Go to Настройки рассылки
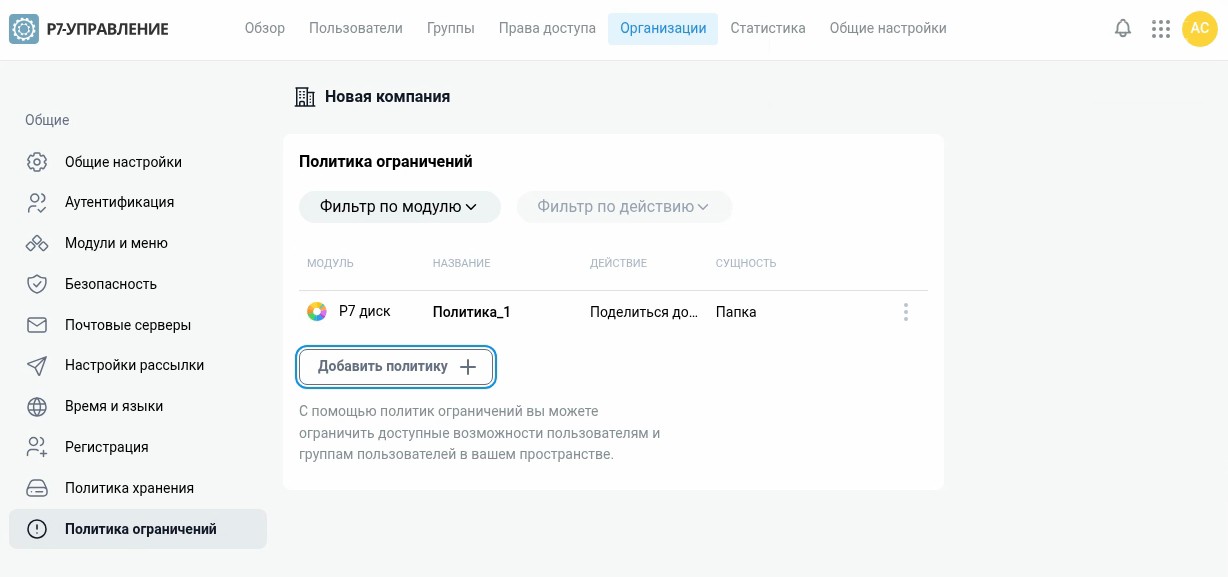The height and width of the screenshot is (577, 1228). pyautogui.click(x=138, y=366)
